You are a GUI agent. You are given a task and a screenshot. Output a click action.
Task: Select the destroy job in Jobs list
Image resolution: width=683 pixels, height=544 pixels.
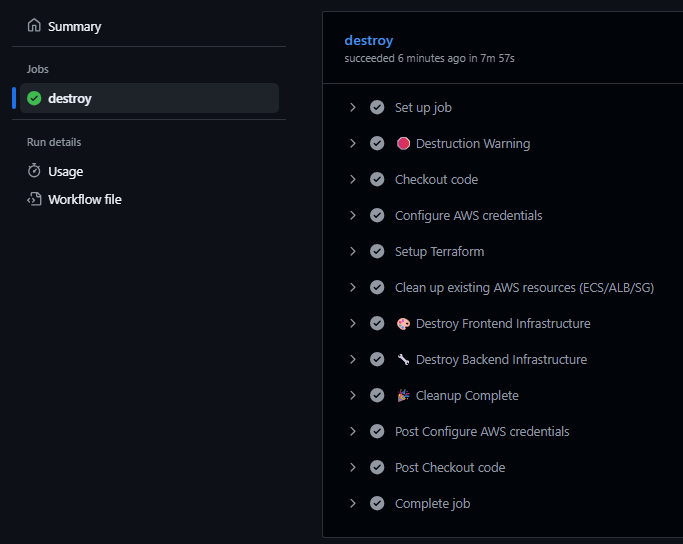[149, 98]
